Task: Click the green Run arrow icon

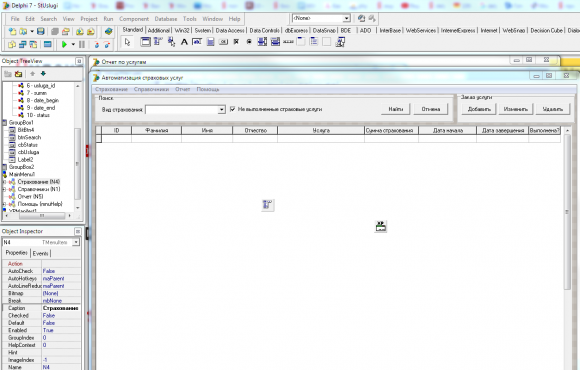Action: [64, 44]
